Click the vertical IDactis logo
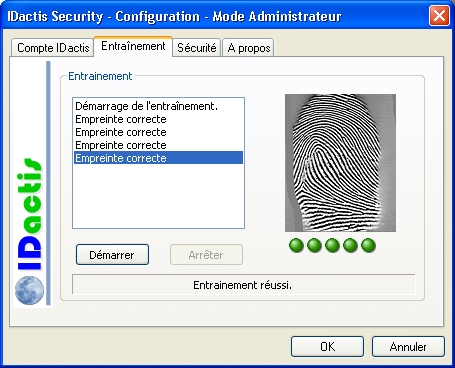This screenshot has height=368, width=455. [x=29, y=214]
